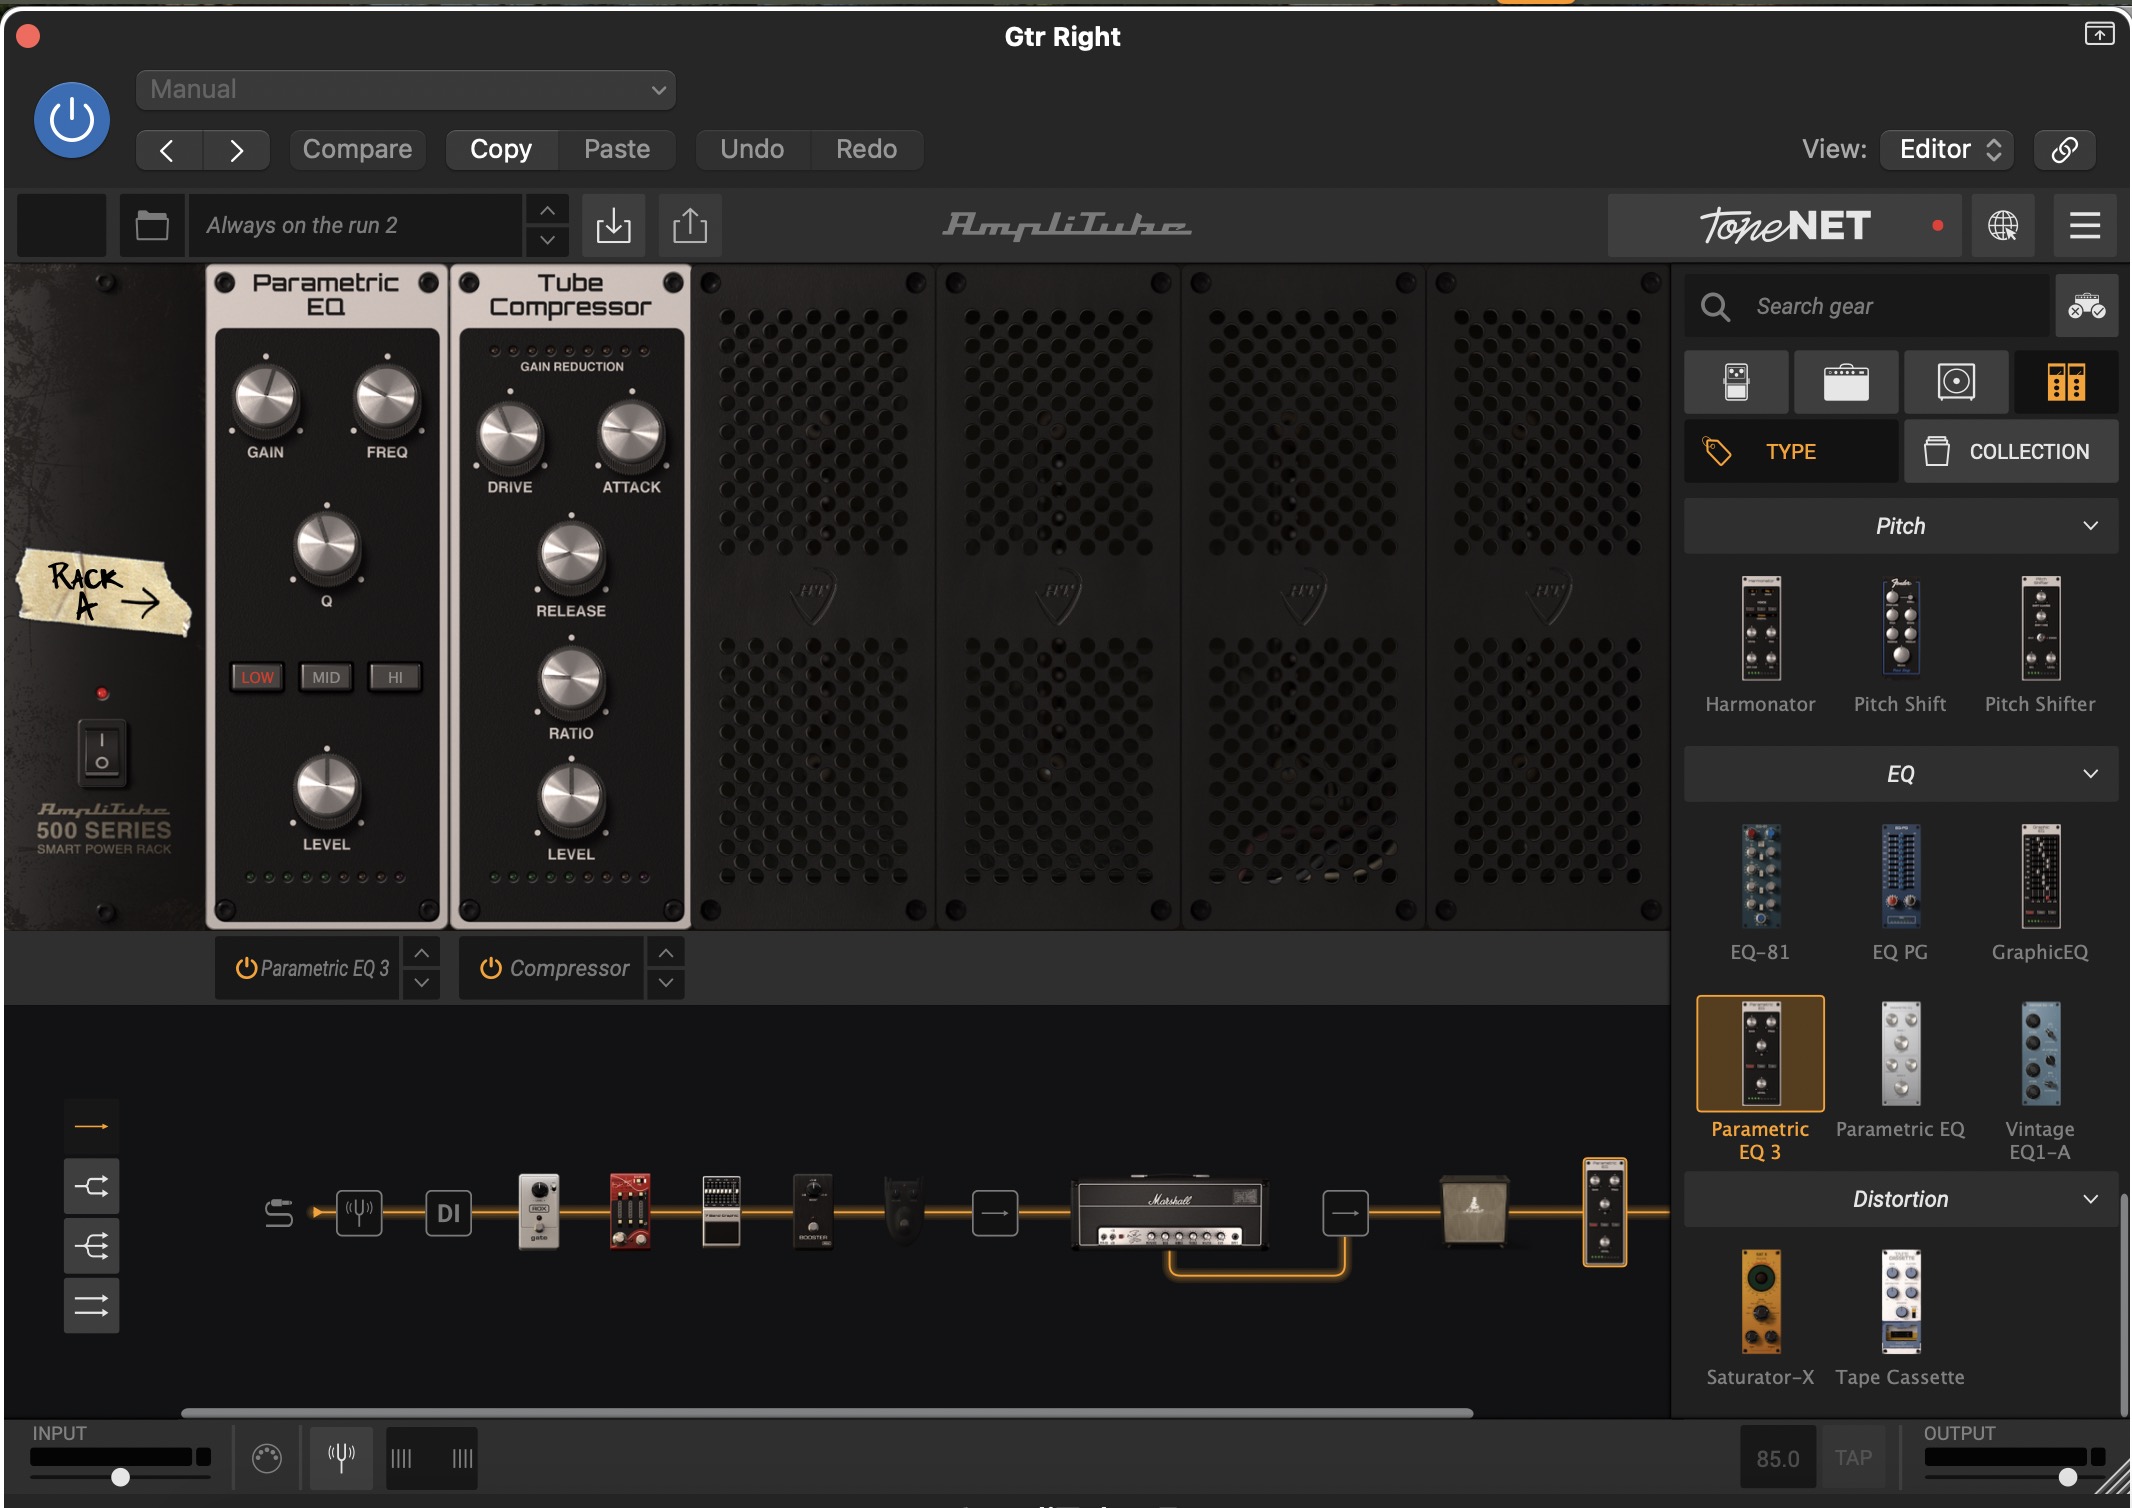Click the Always on the run 2 preset name
This screenshot has height=1508, width=2132.
coord(355,225)
